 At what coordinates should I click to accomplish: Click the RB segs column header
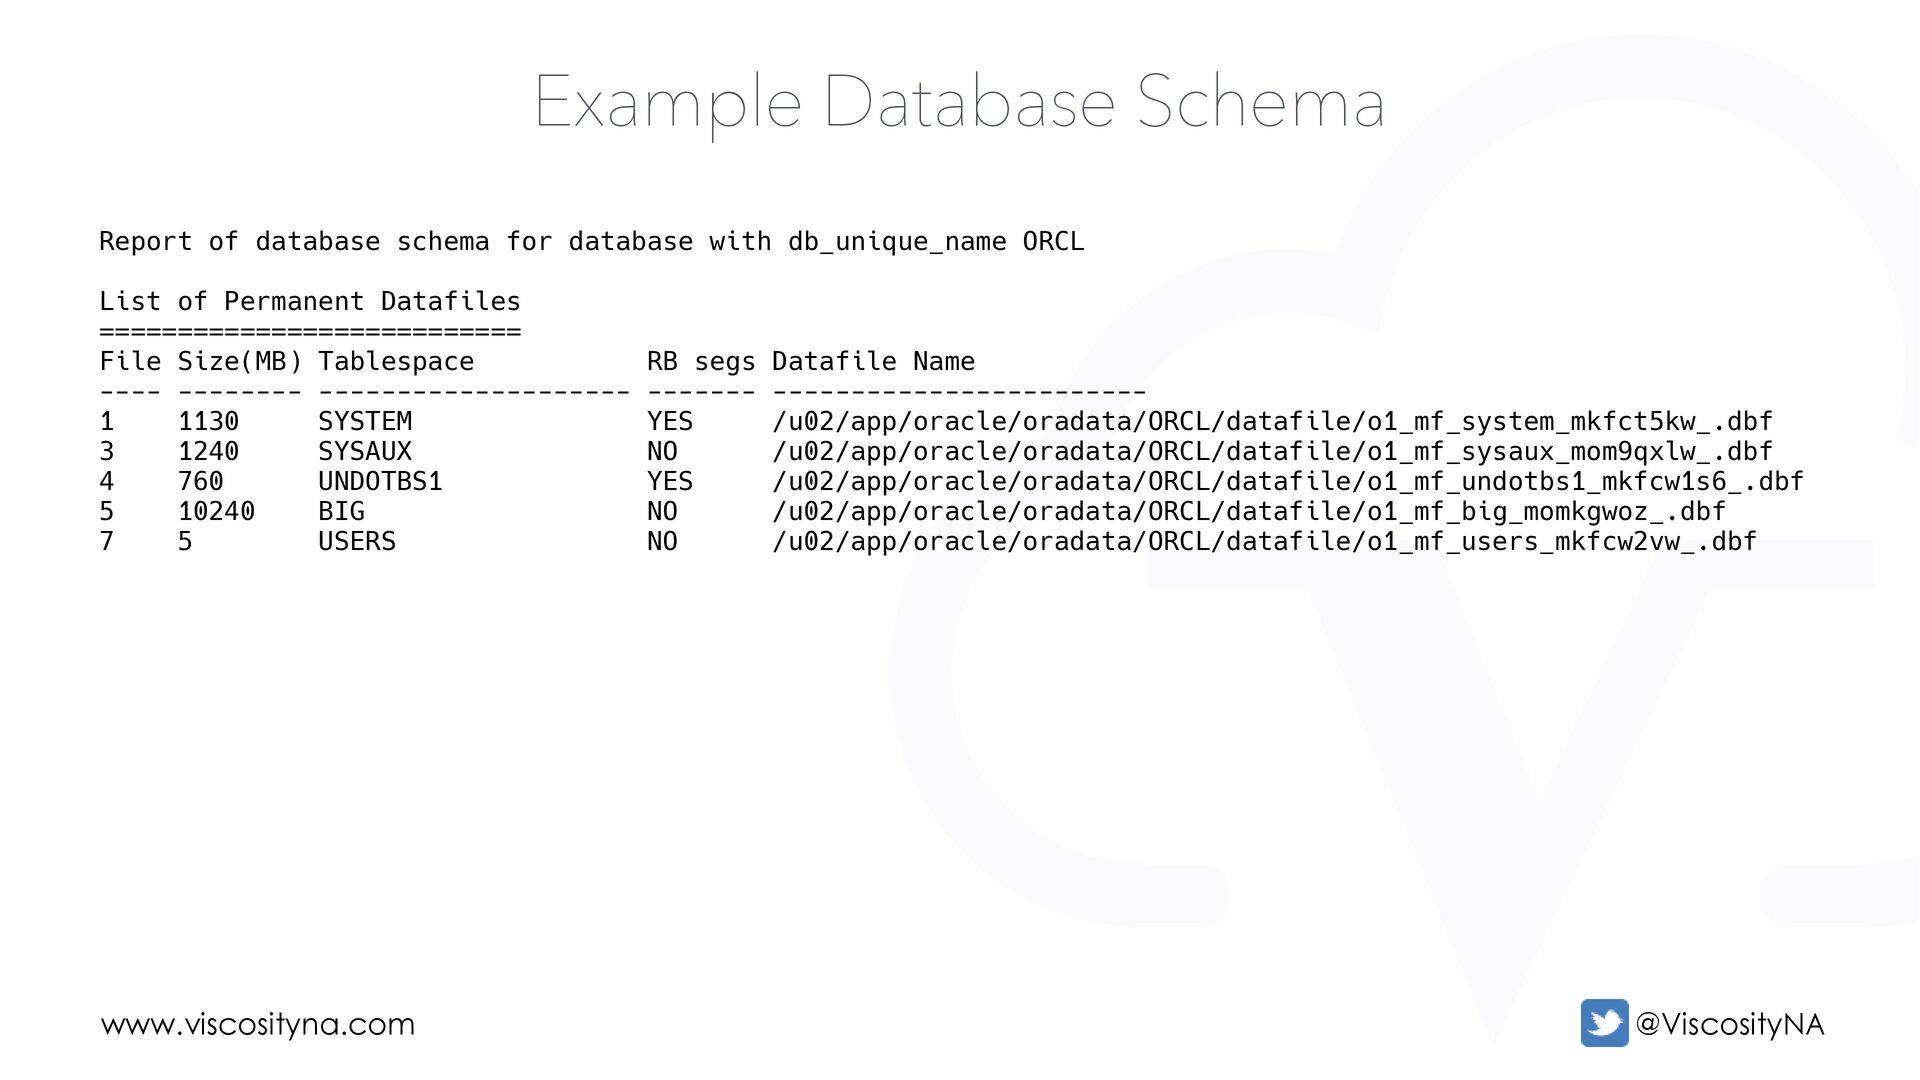click(701, 362)
